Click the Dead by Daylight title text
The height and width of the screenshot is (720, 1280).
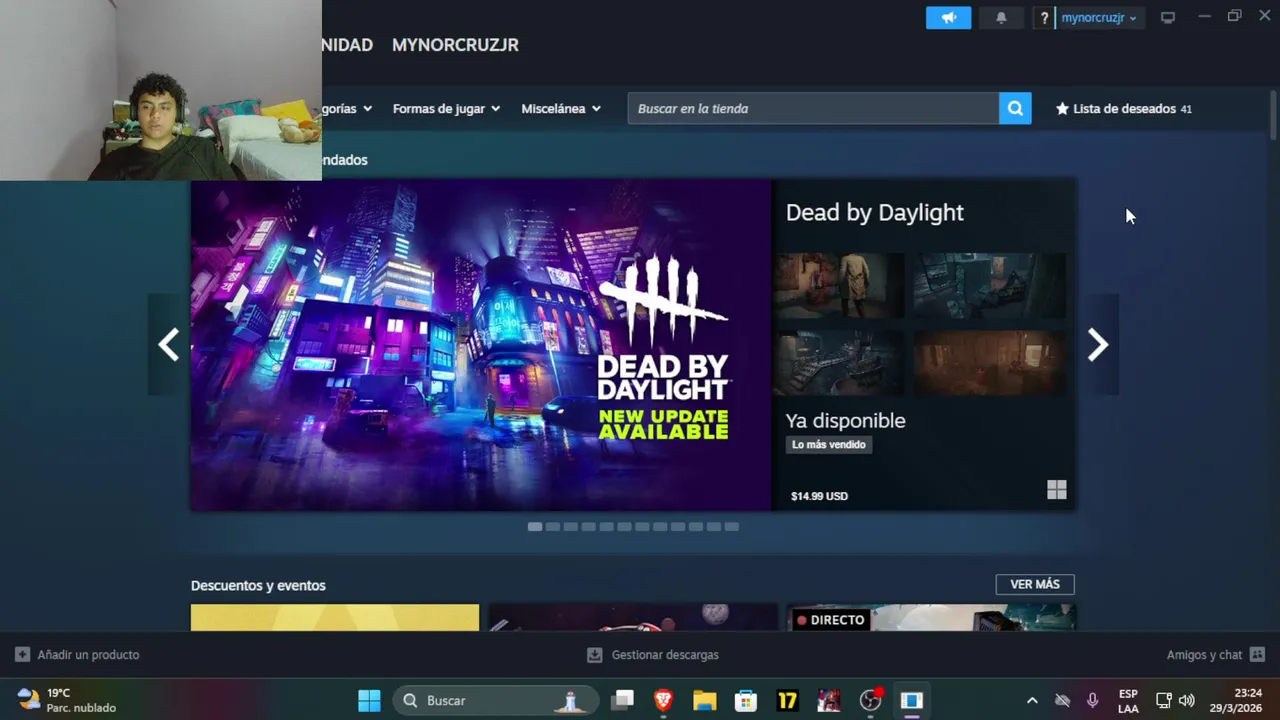874,212
